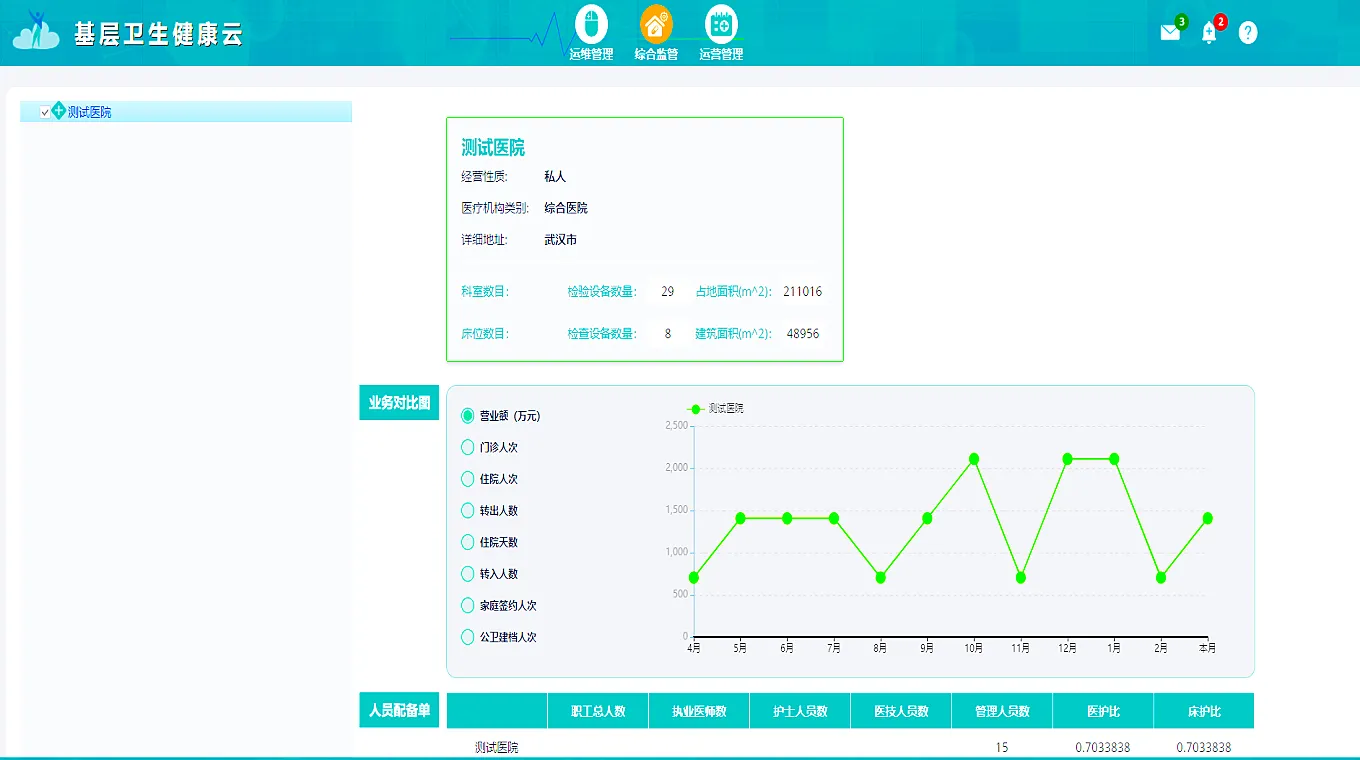Click the 4月 data point on chart
This screenshot has height=760, width=1360.
click(694, 577)
